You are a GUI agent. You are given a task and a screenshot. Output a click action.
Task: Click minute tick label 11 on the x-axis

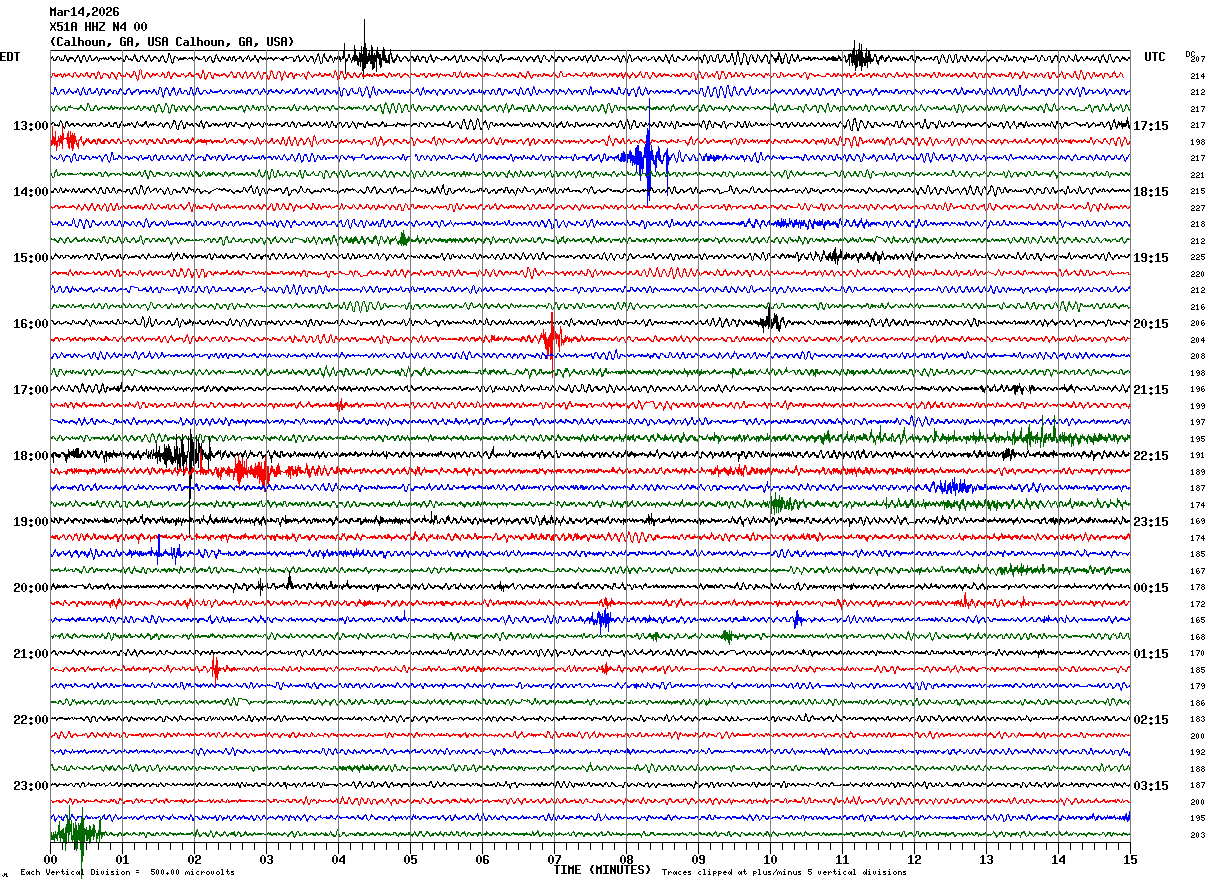pos(842,859)
